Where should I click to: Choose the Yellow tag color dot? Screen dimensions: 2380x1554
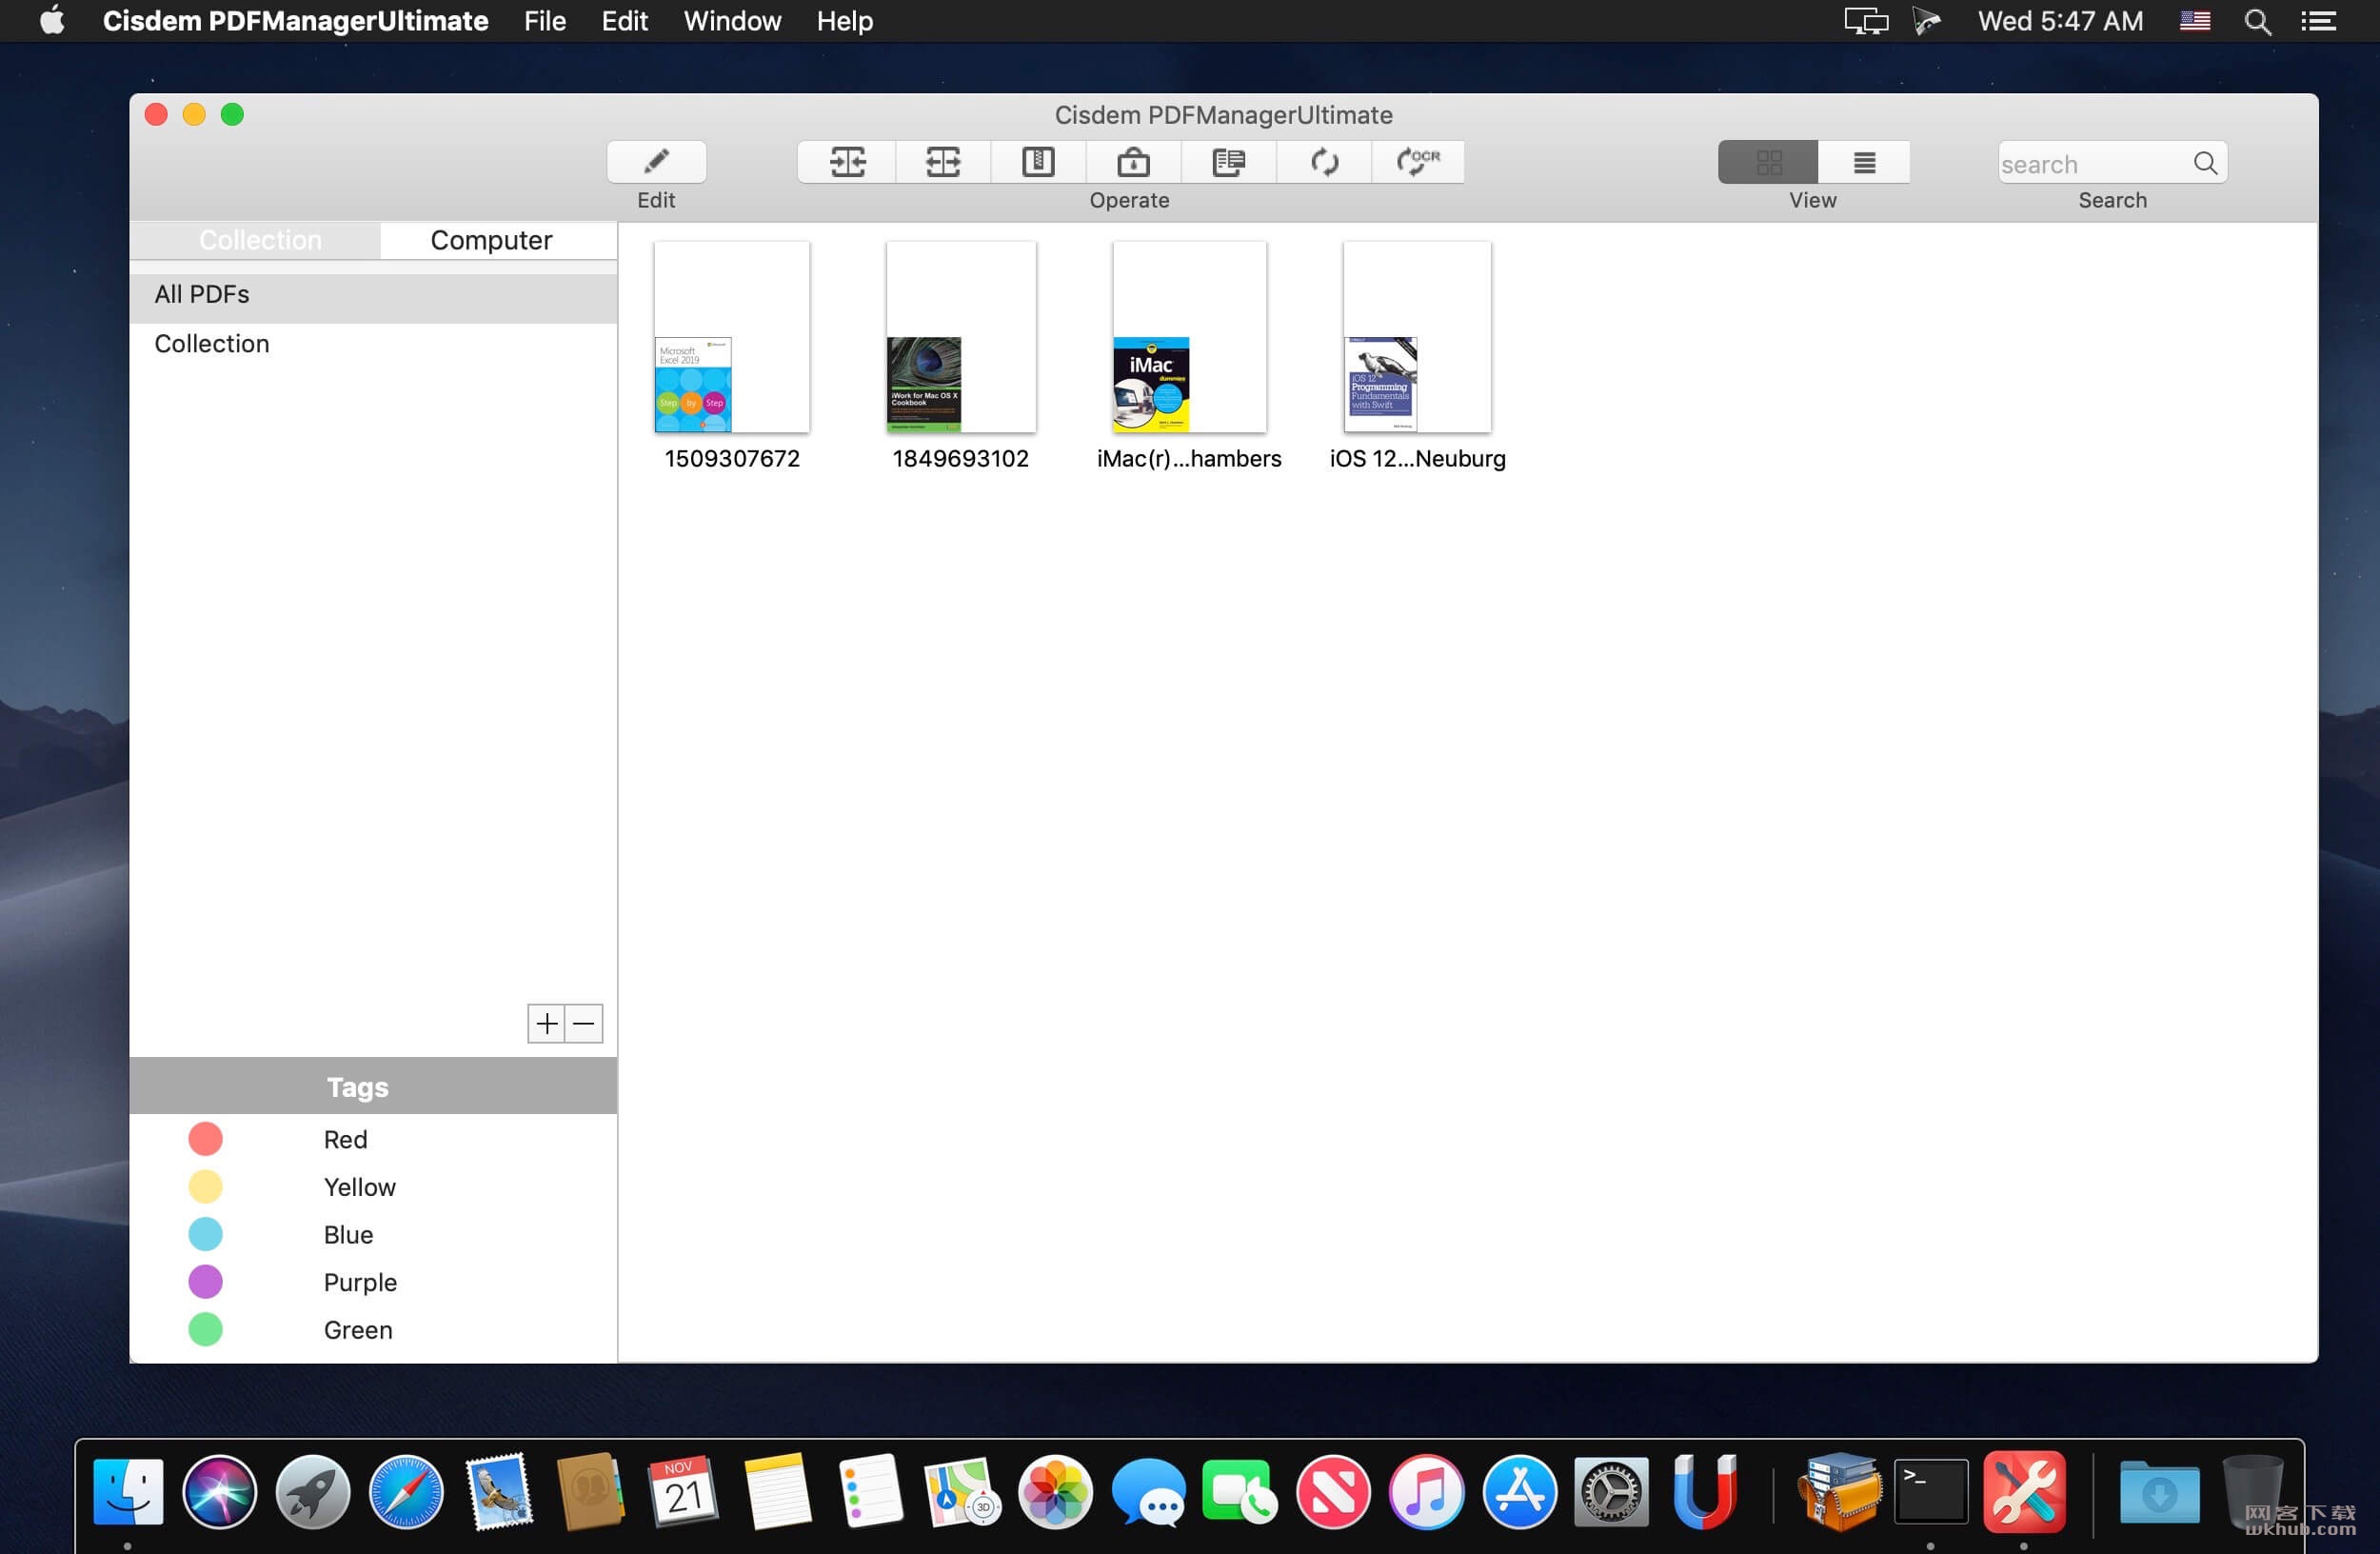(205, 1187)
